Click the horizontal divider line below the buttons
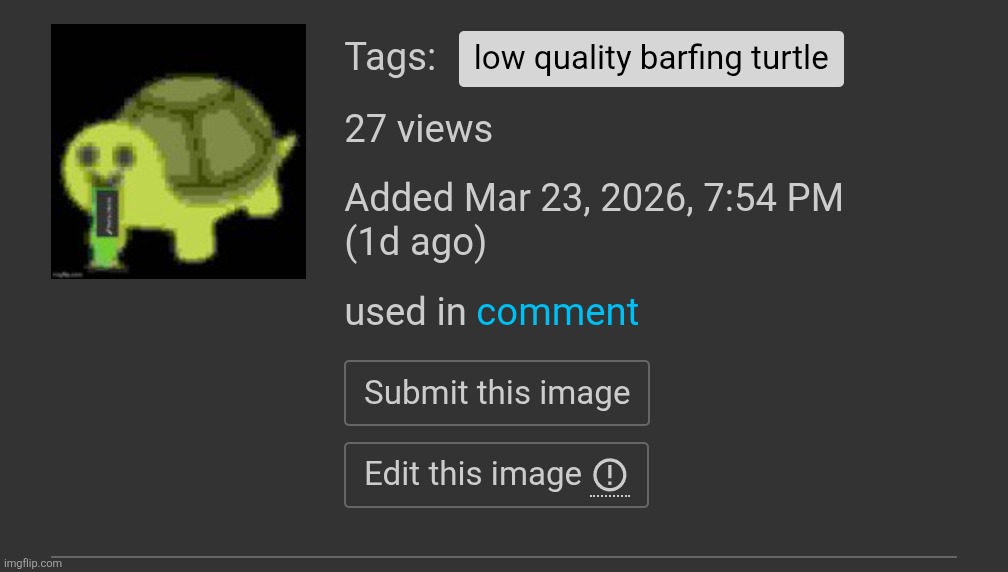1008x572 pixels. coord(503,557)
